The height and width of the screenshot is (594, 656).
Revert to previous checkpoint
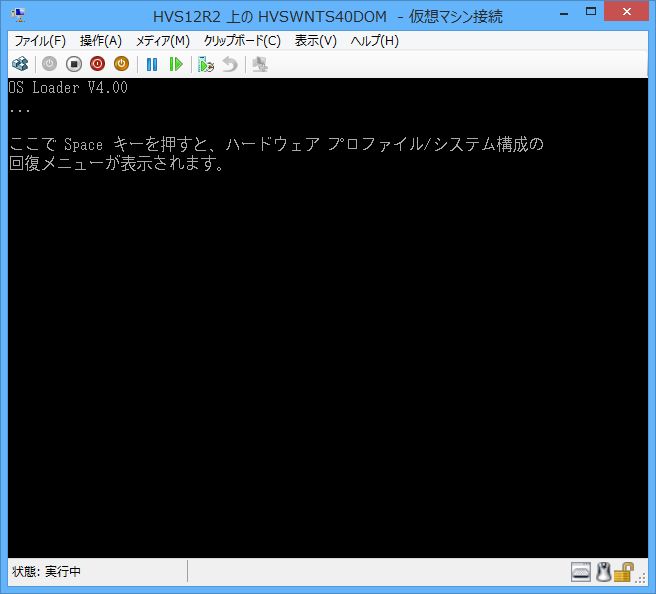(x=230, y=64)
